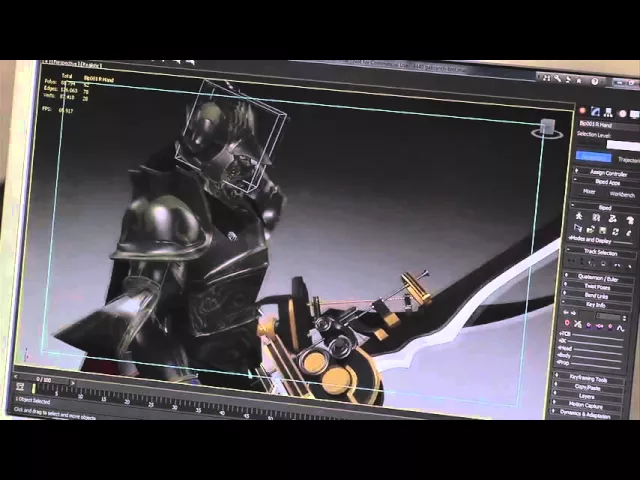This screenshot has width=640, height=480.
Task: Enable Biped Footstep Mode
Action: coord(596,217)
